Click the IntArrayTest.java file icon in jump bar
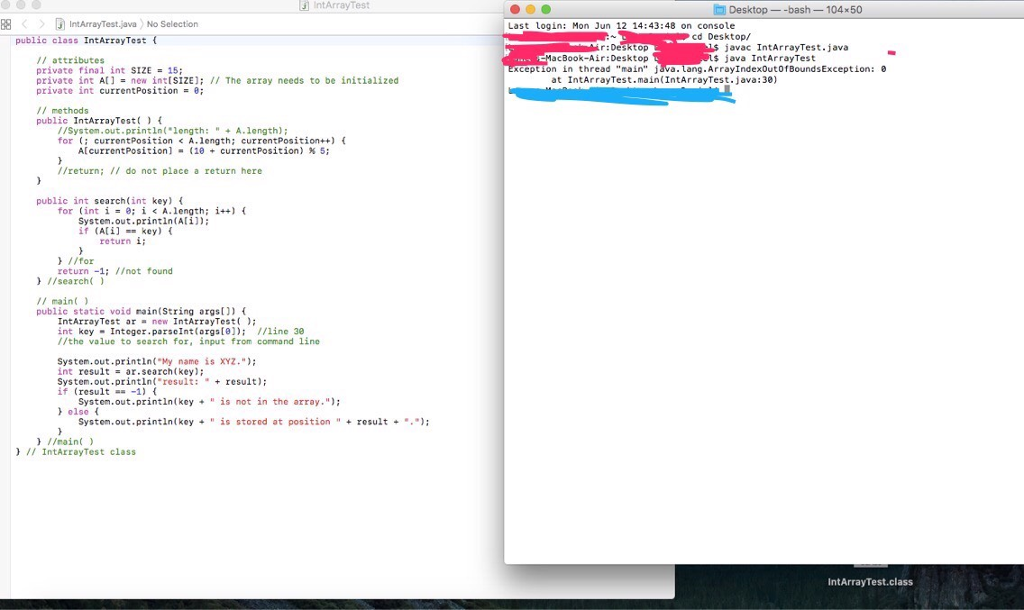This screenshot has height=610, width=1024. point(61,24)
